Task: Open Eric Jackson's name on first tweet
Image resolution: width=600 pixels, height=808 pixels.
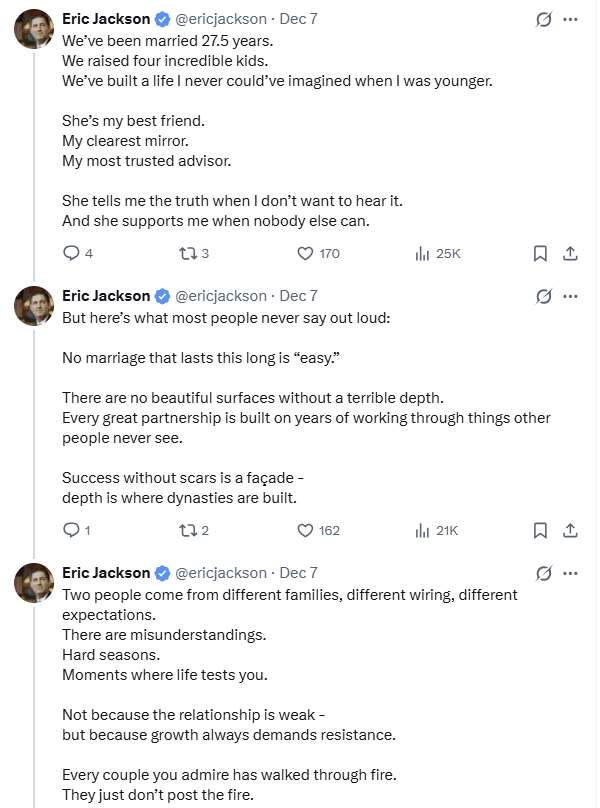Action: pos(106,19)
